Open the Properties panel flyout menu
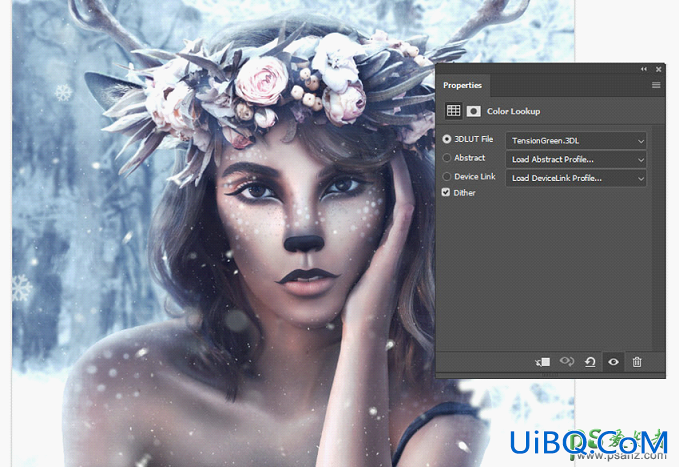The image size is (679, 467). [x=656, y=85]
